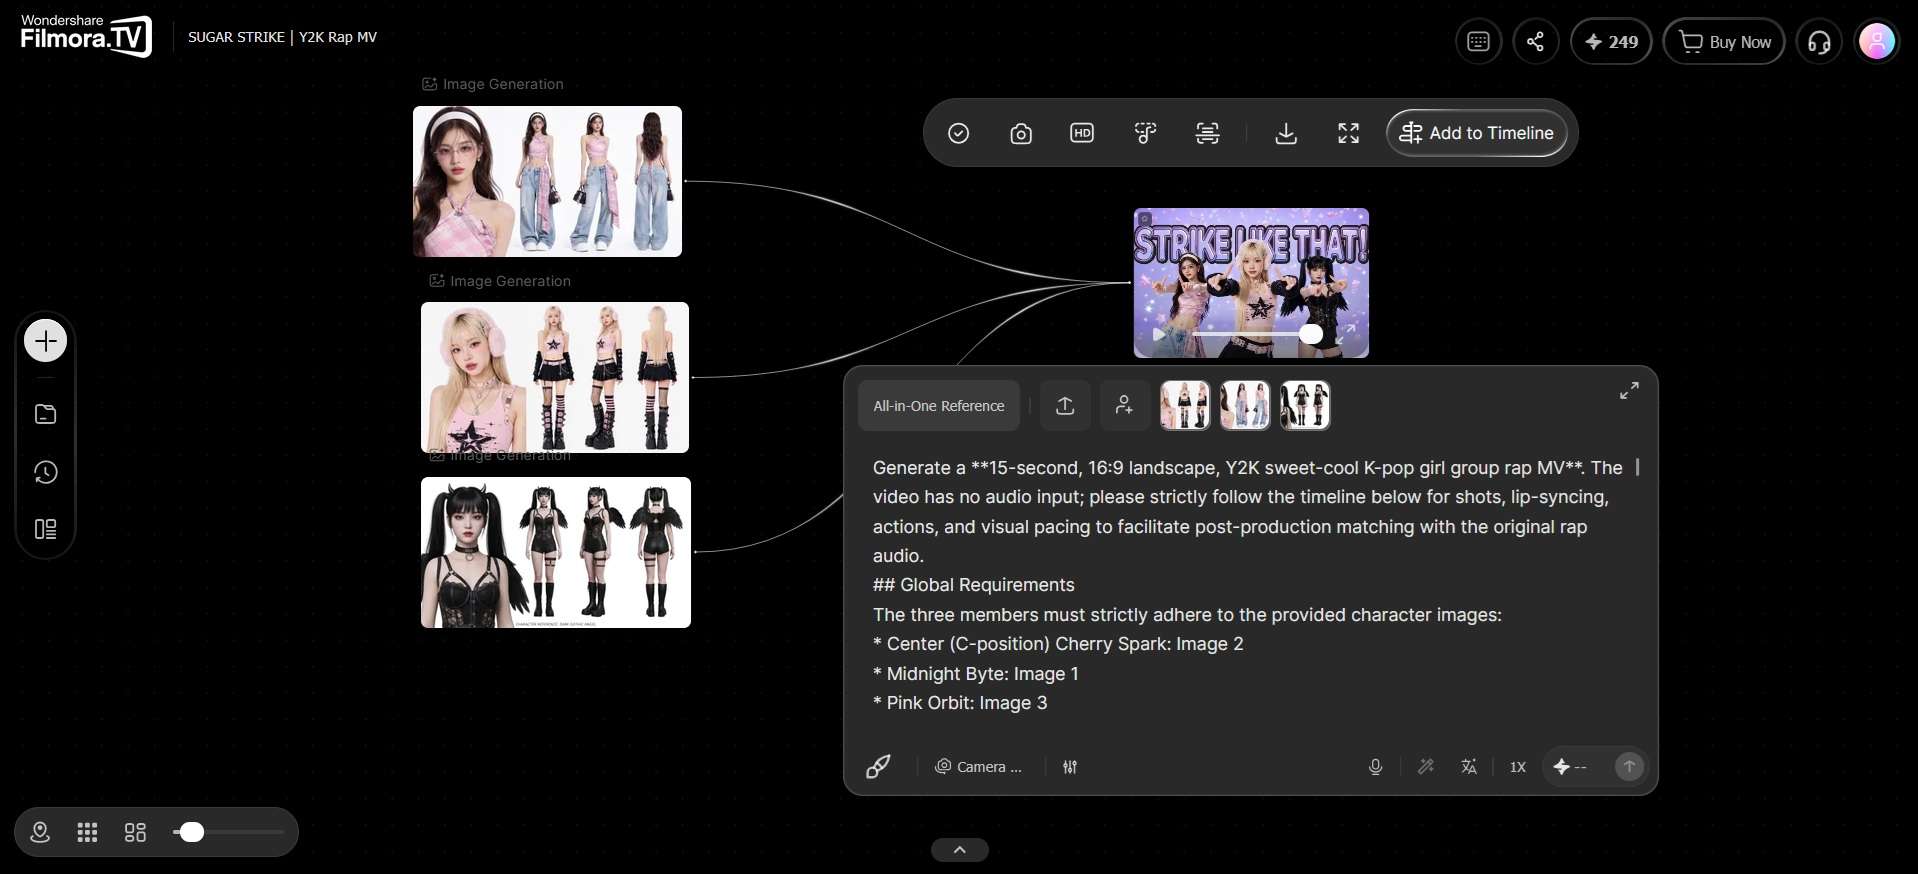Select the blonde earmuffs character image node
Screen dimensions: 1918x874
pos(555,378)
